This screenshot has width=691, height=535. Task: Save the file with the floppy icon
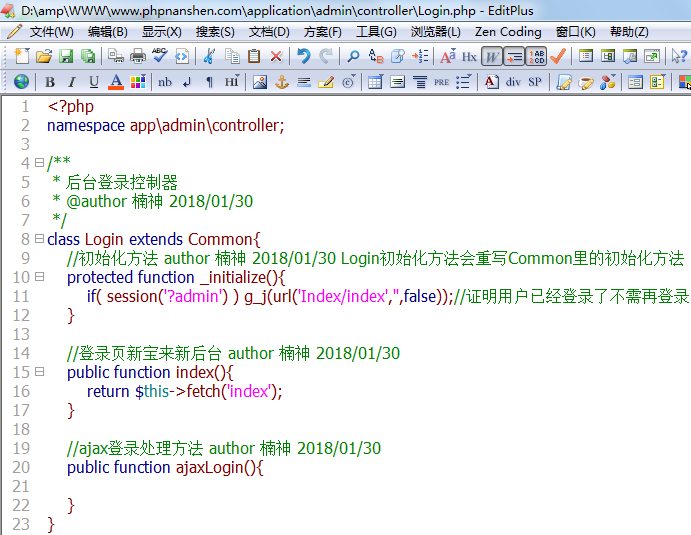(66, 56)
